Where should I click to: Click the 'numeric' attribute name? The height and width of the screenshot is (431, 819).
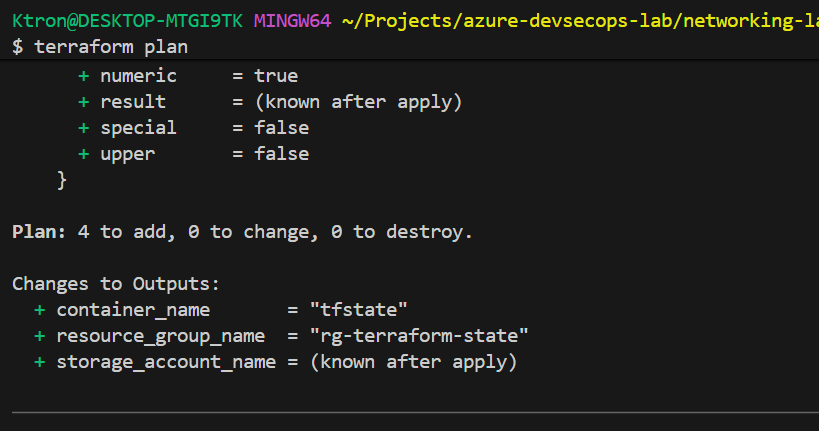tap(138, 76)
